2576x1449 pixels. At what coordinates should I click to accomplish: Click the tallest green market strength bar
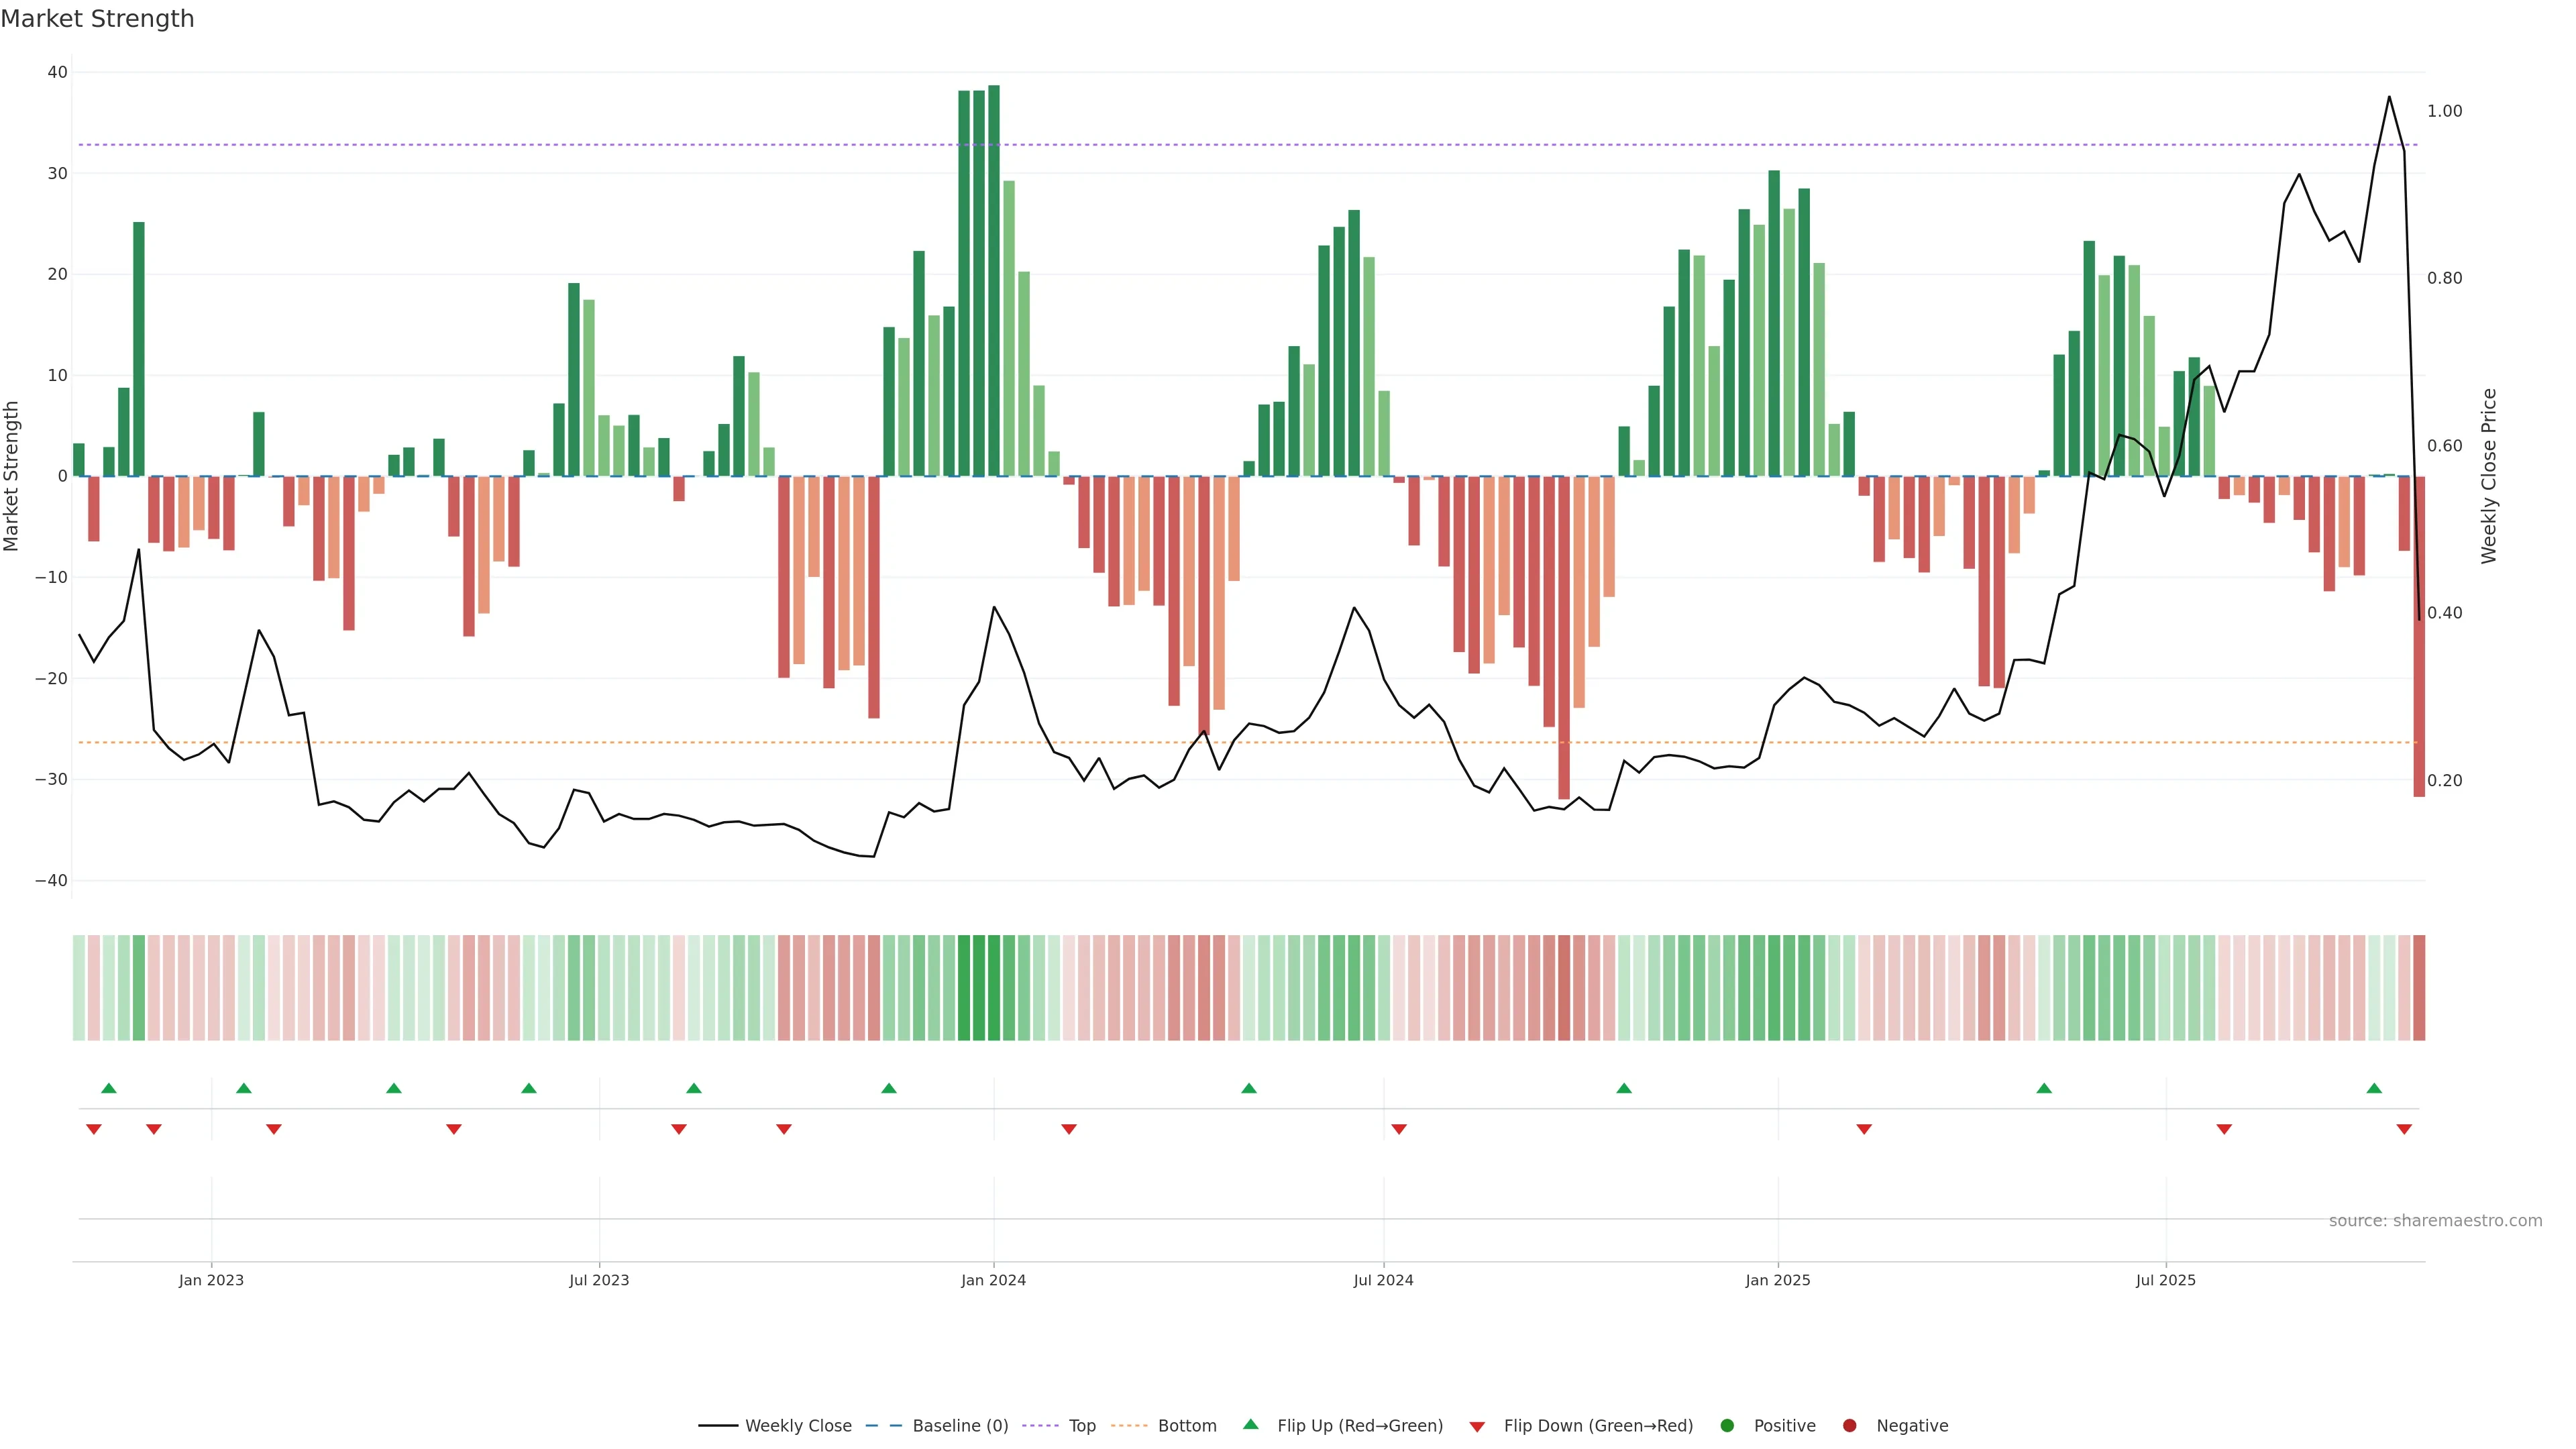[994, 280]
